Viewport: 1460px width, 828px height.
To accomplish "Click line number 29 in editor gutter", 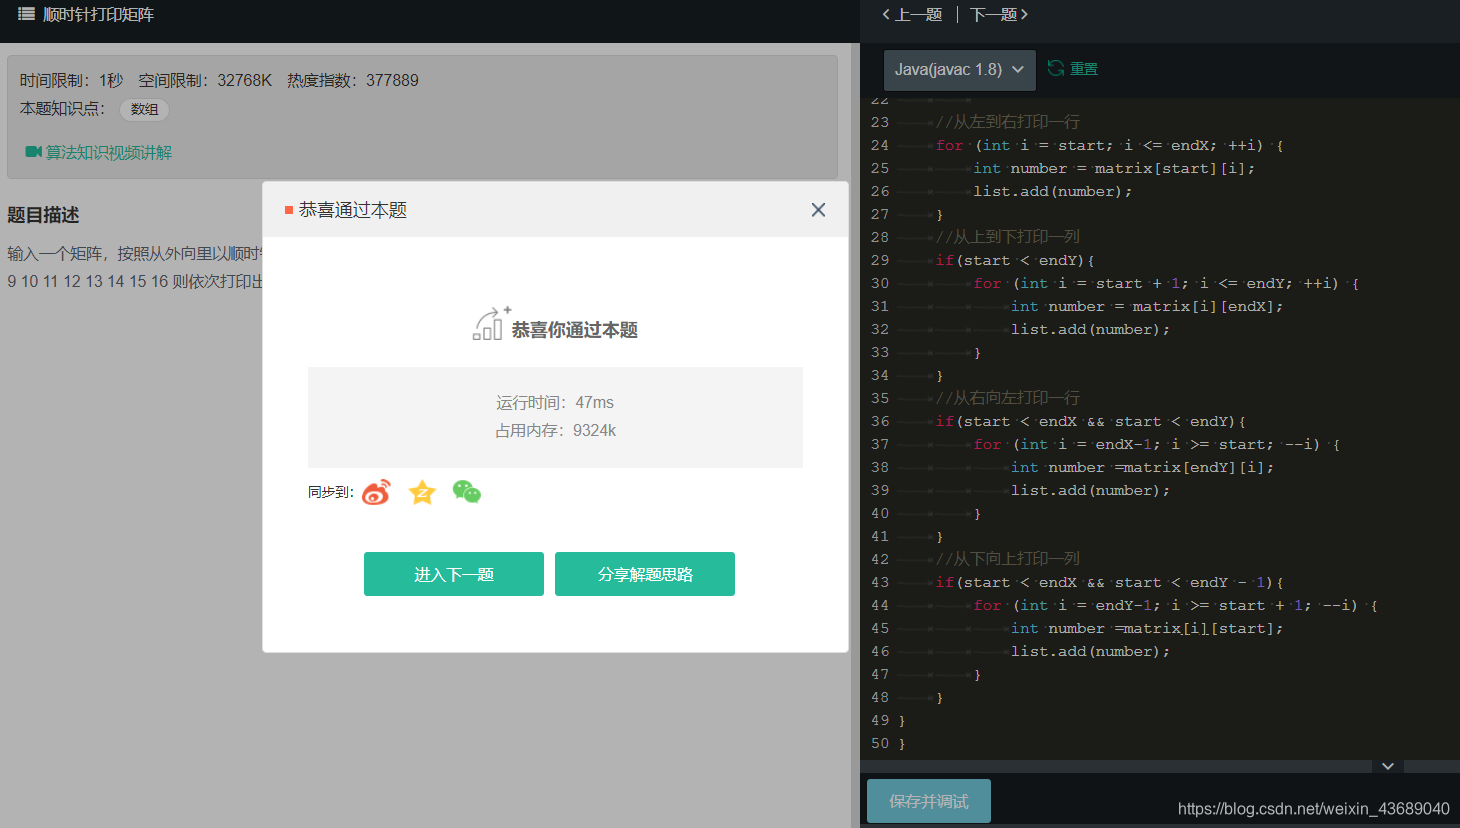I will coord(880,260).
